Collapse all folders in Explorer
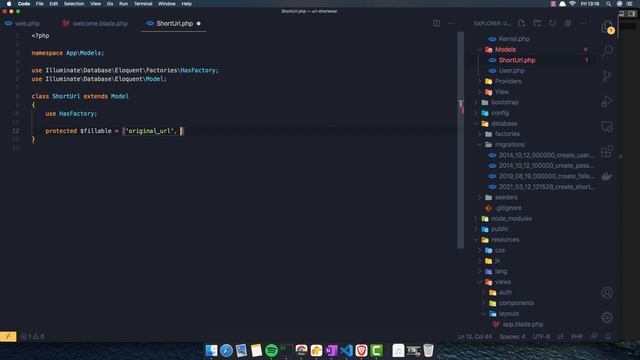The height and width of the screenshot is (360, 640). coord(568,23)
